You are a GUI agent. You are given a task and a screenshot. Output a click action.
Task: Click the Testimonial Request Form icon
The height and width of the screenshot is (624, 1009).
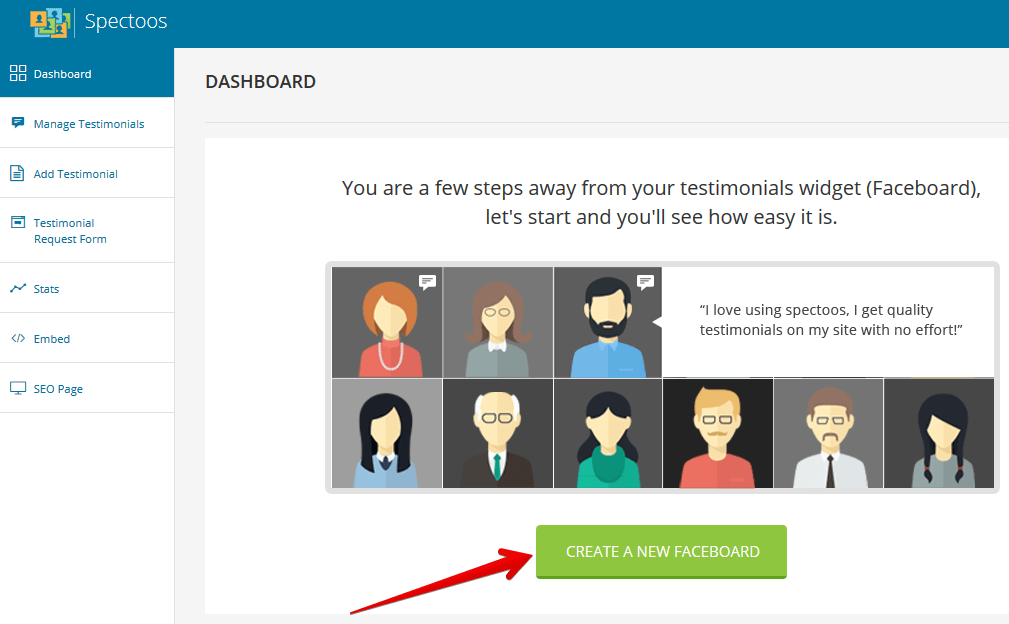[x=18, y=223]
